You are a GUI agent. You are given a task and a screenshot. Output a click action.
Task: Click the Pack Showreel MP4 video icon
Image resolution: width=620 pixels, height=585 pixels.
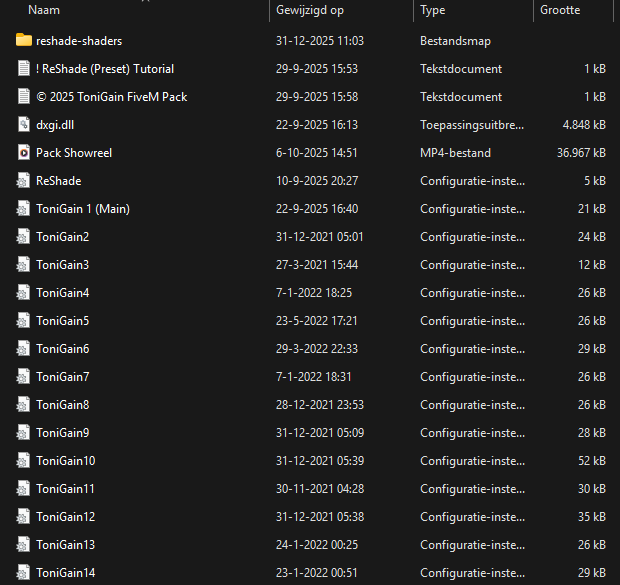click(x=25, y=153)
